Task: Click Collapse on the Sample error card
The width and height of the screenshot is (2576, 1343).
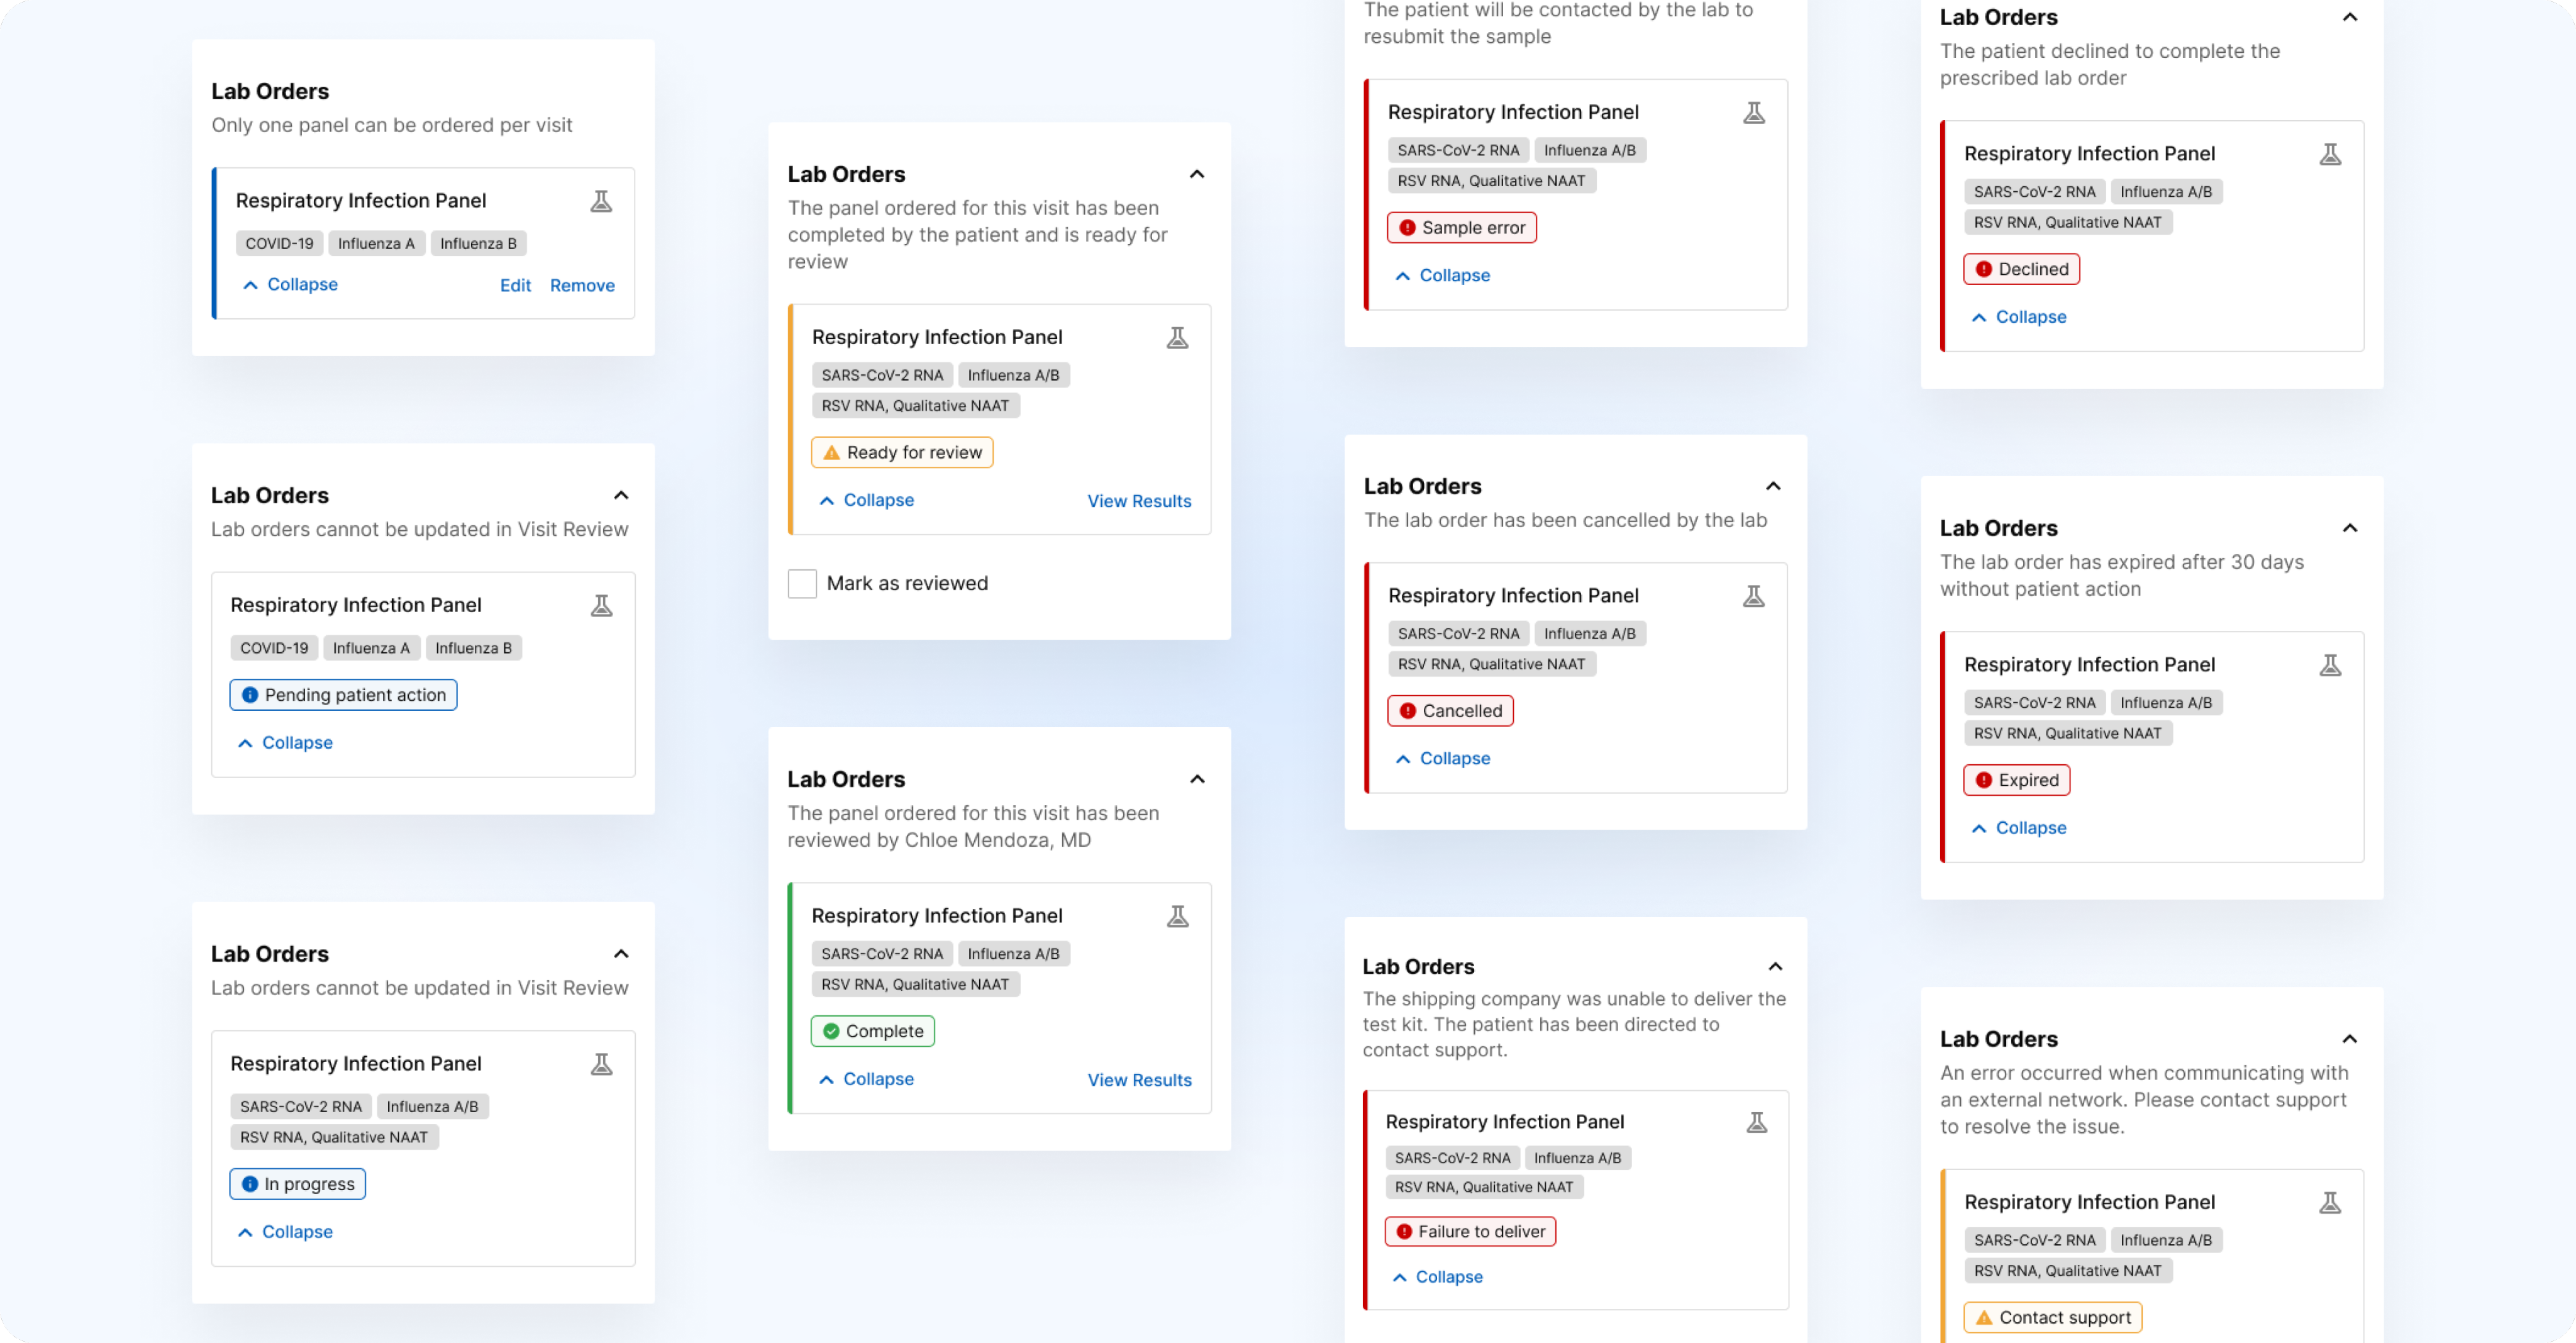Action: pyautogui.click(x=1442, y=275)
